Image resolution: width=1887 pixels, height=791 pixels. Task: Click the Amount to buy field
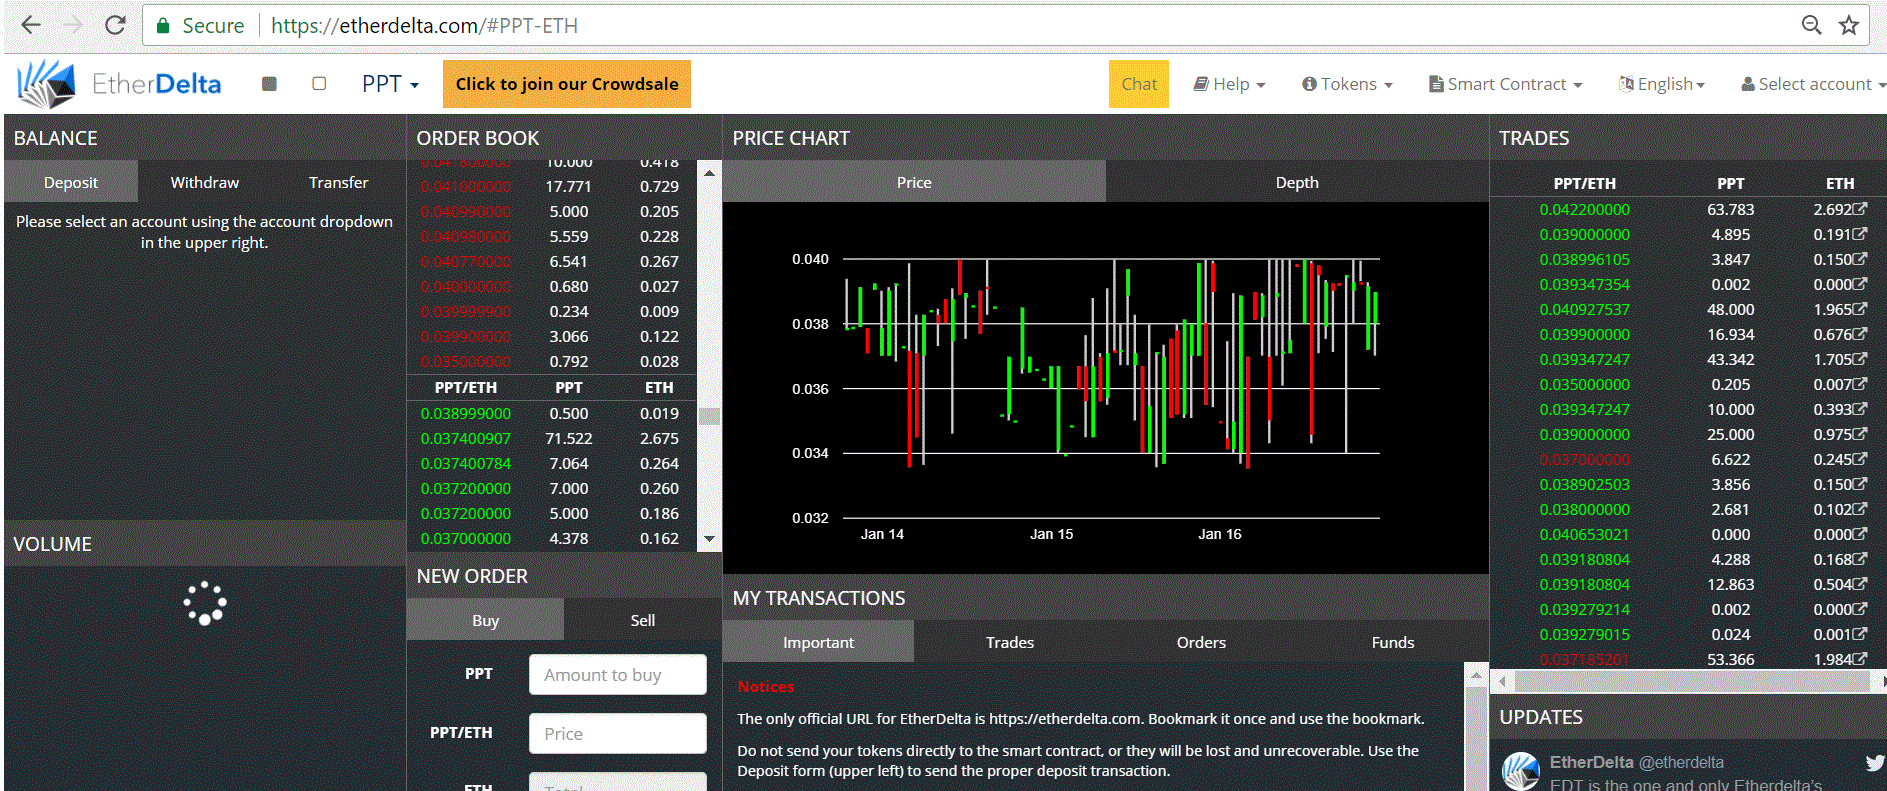pyautogui.click(x=618, y=675)
